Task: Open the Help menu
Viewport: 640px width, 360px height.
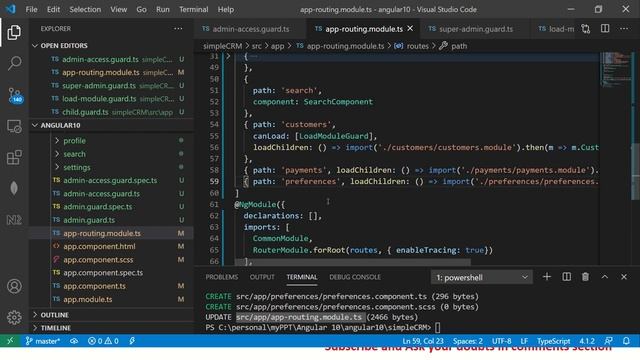Action: tap(226, 9)
